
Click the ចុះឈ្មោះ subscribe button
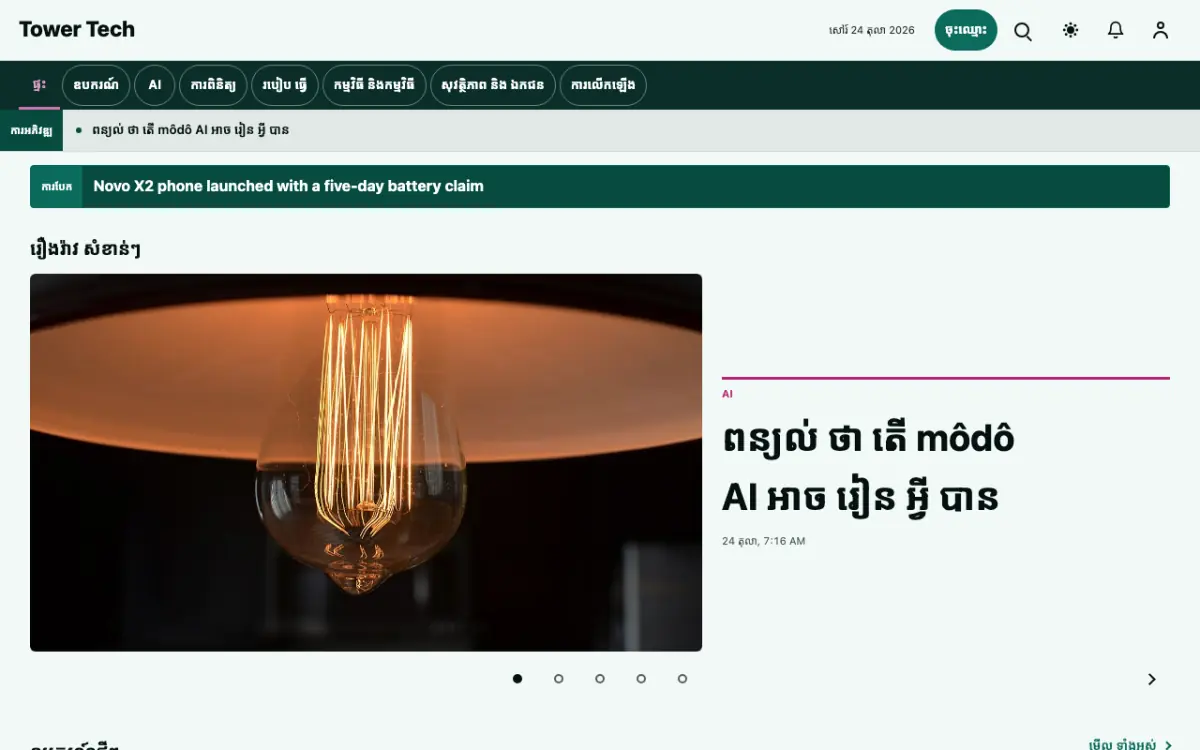point(966,30)
